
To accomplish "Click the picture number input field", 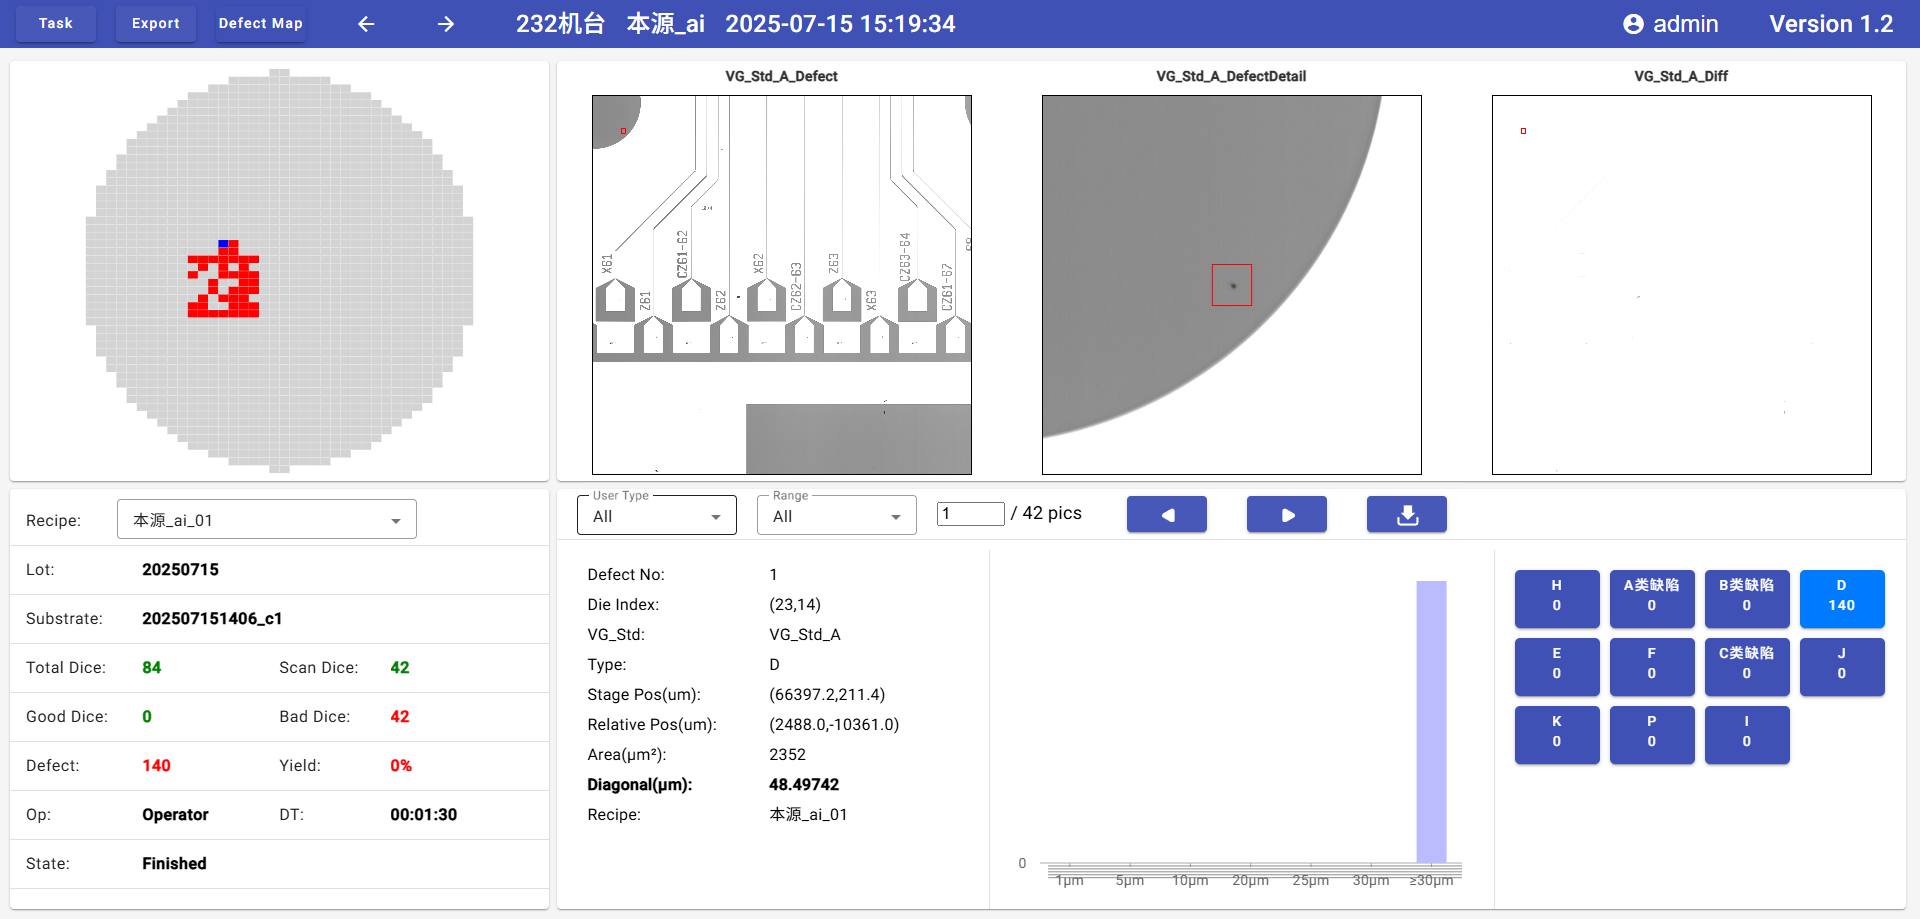I will (970, 514).
